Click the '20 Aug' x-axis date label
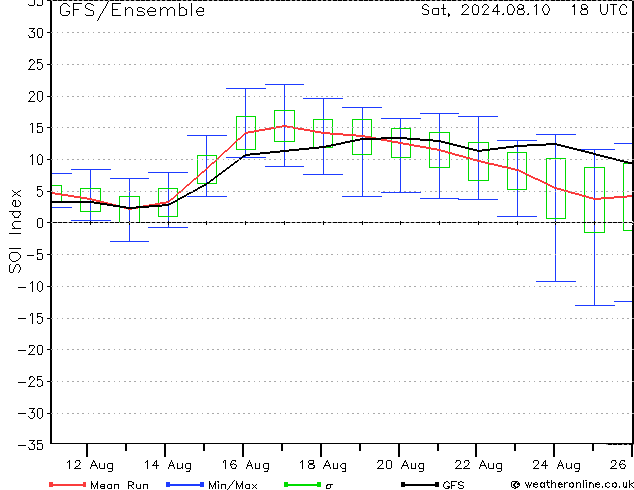Screen dimensions: 634x490 pos(401,465)
